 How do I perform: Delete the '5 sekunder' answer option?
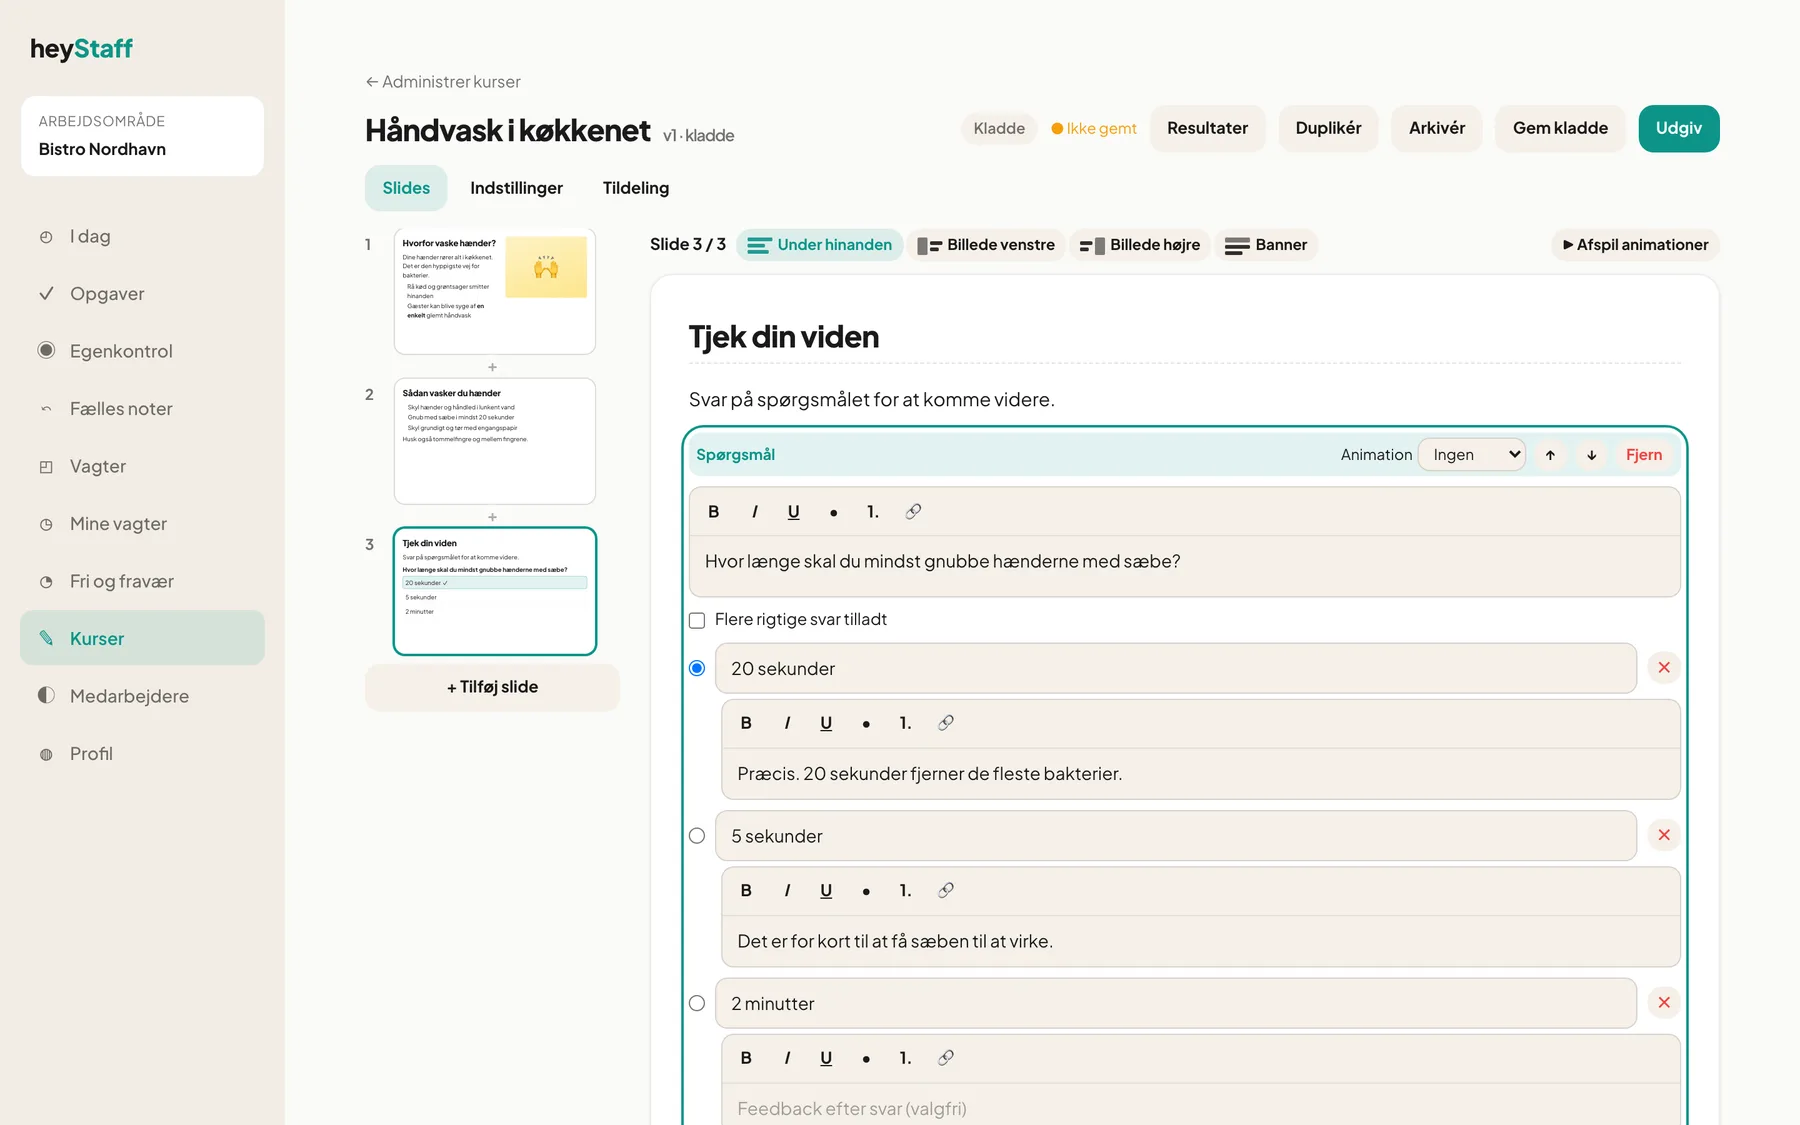click(1664, 835)
